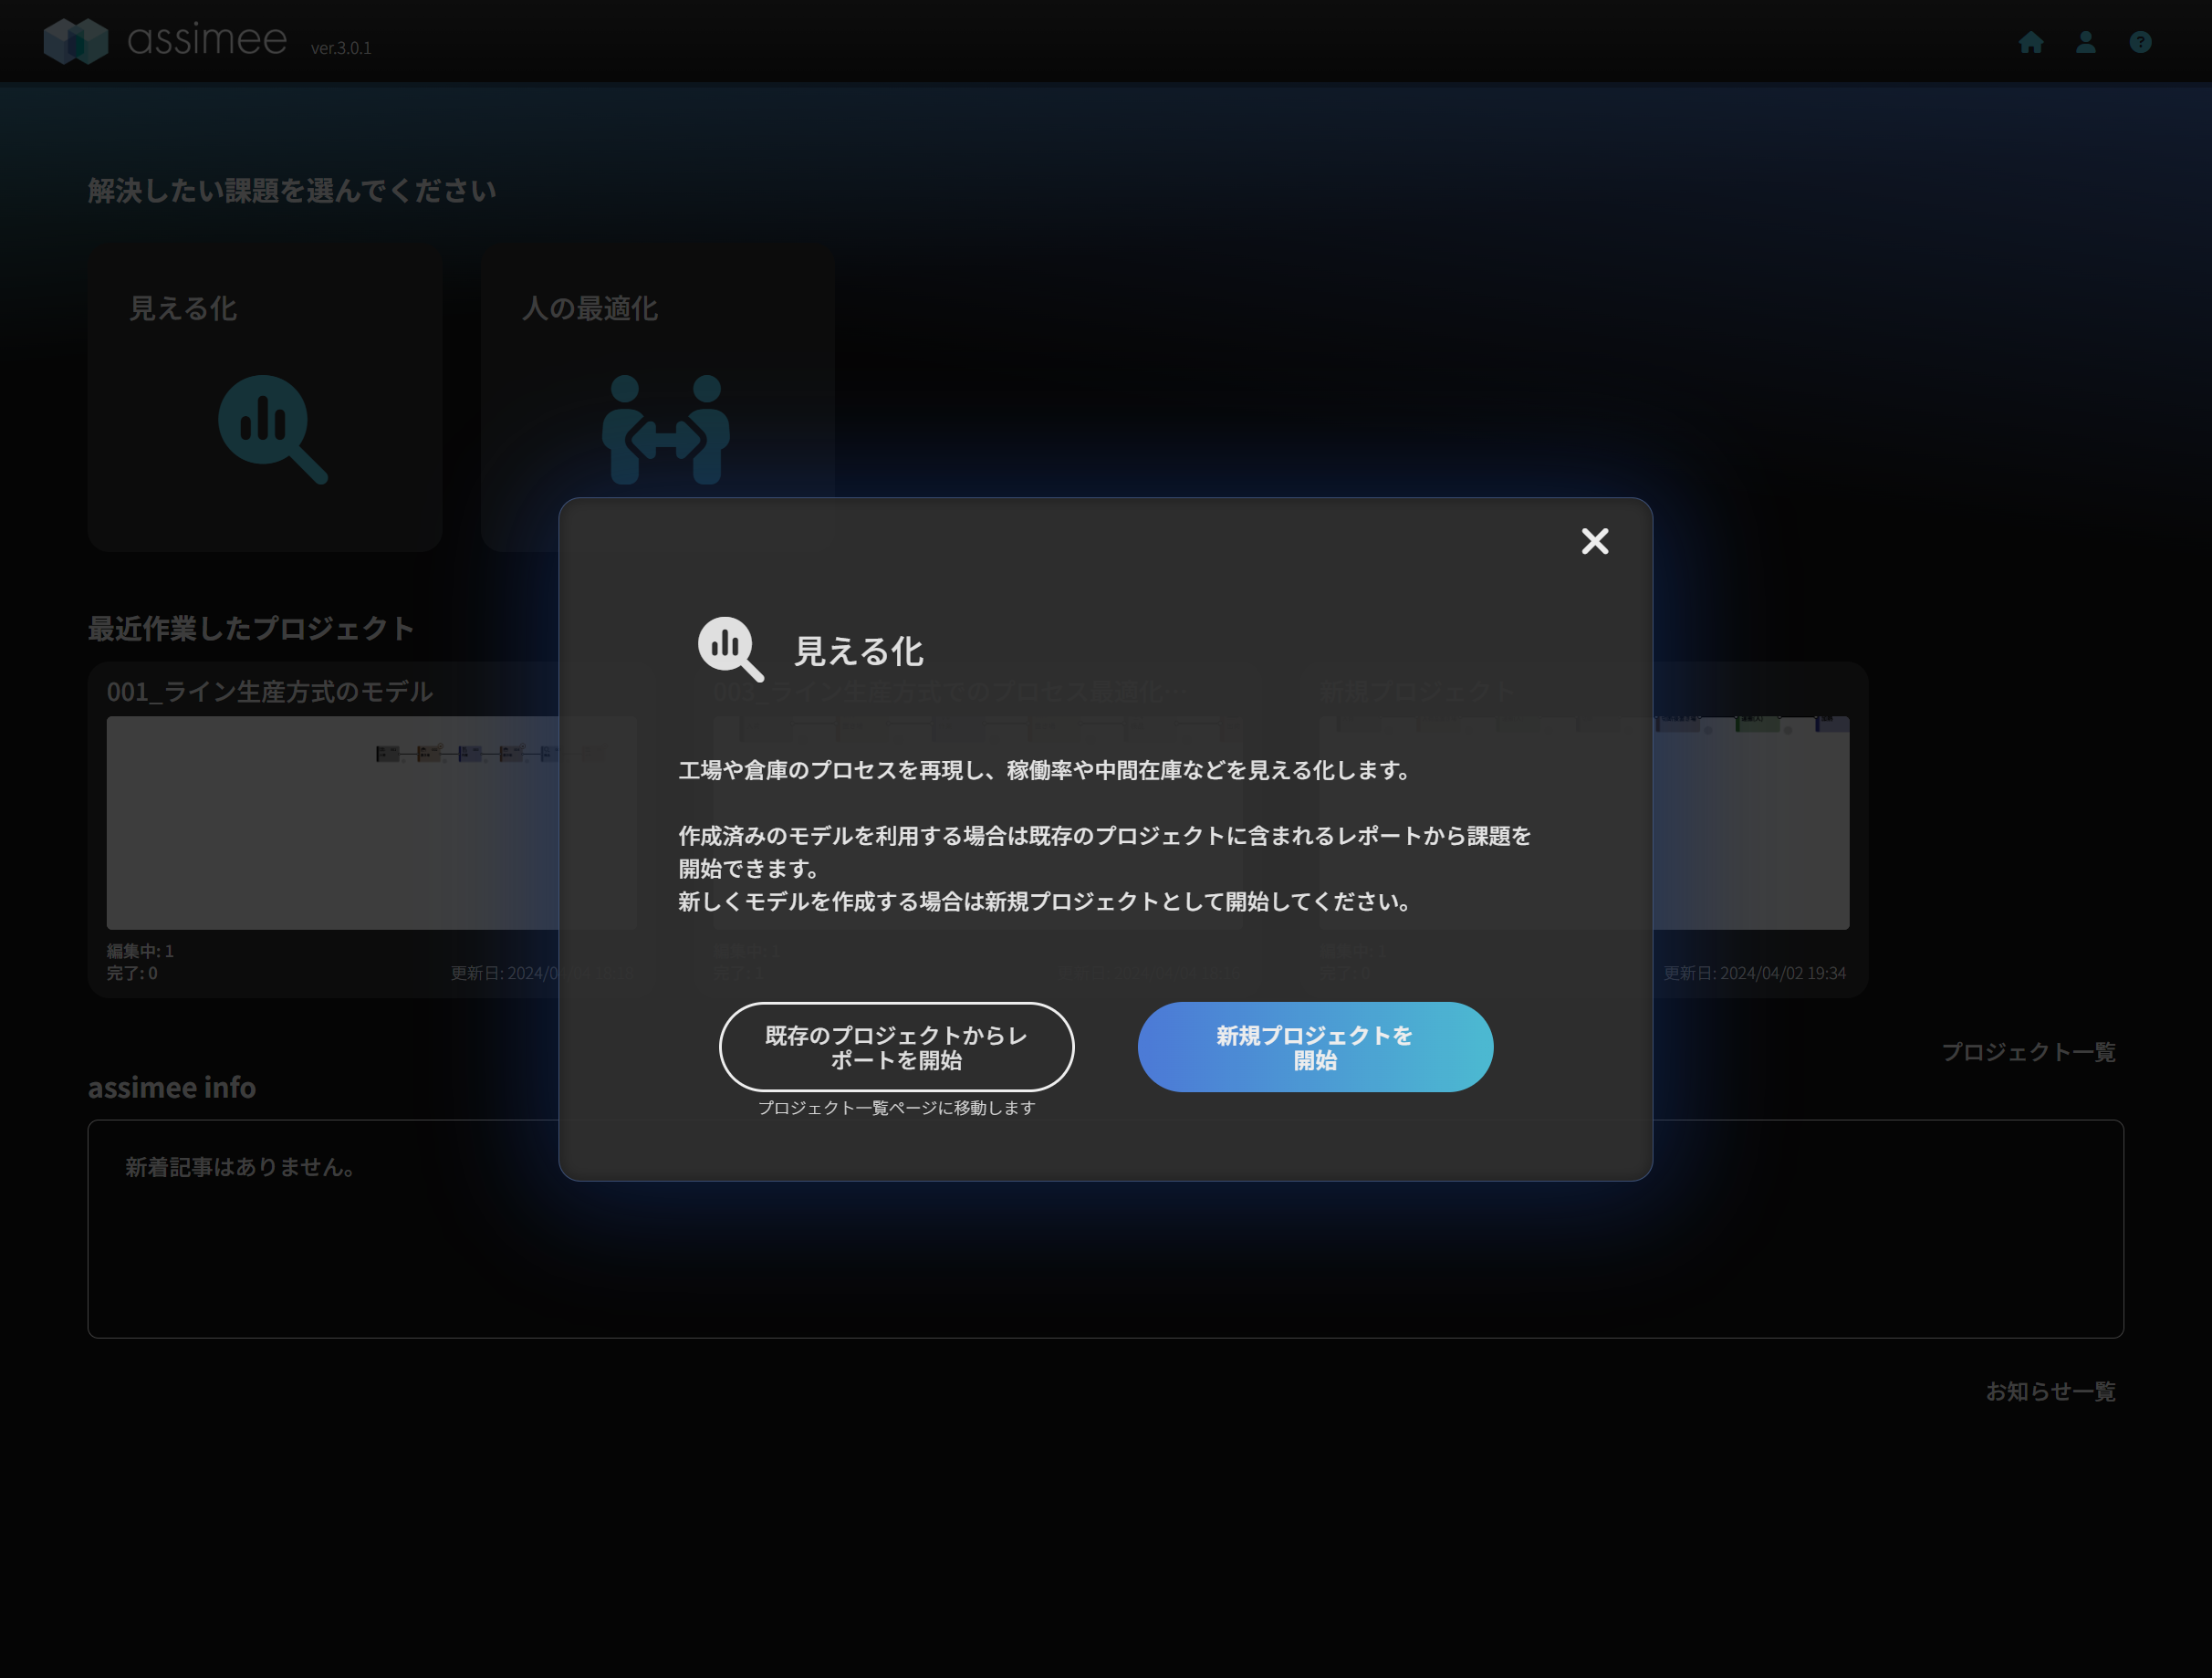The image size is (2212, 1678).
Task: Open プロジェクト一覧 link
Action: (x=2028, y=1052)
